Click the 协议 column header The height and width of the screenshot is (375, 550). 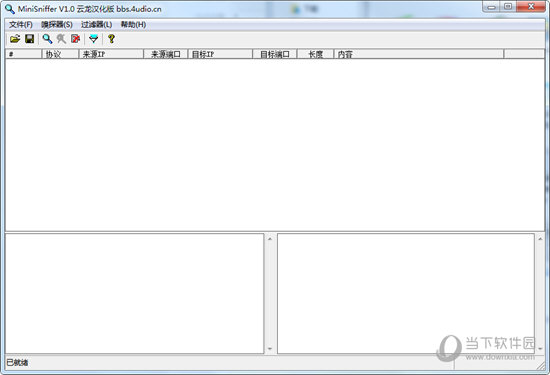(x=60, y=54)
